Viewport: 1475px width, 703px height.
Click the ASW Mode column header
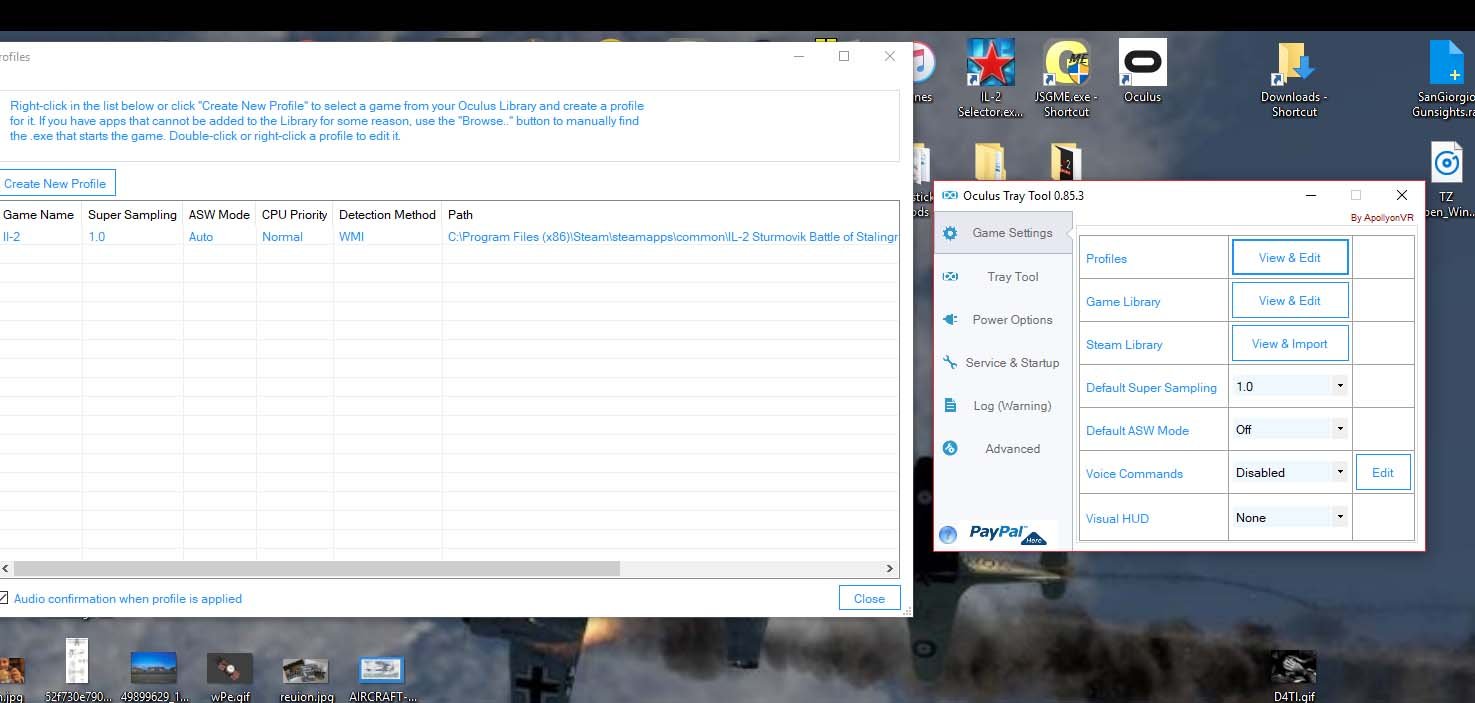coord(219,214)
